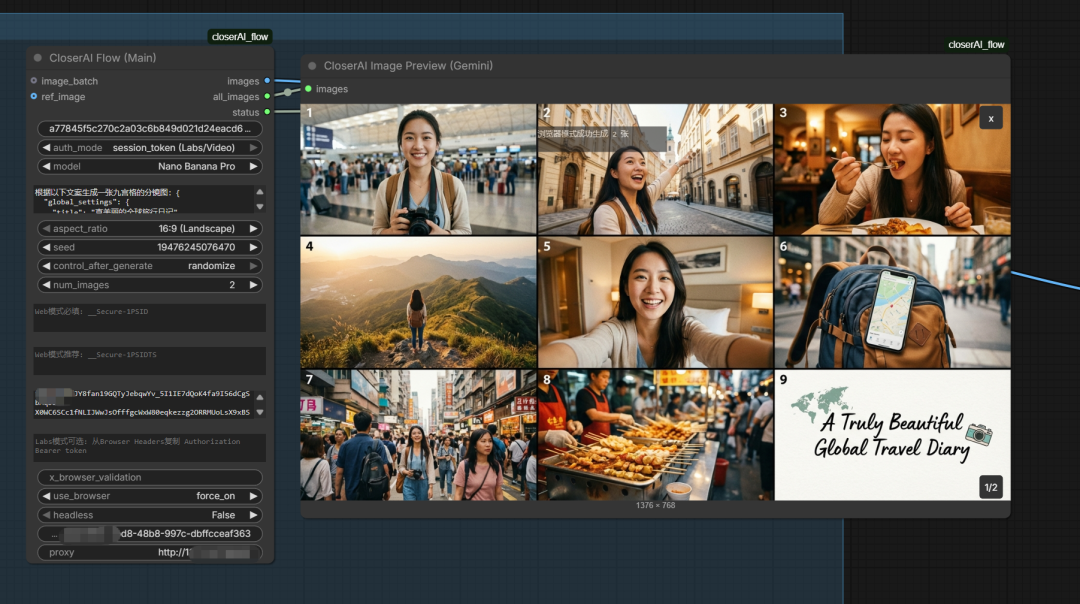Switch auth_mode to previous option

pyautogui.click(x=45, y=147)
